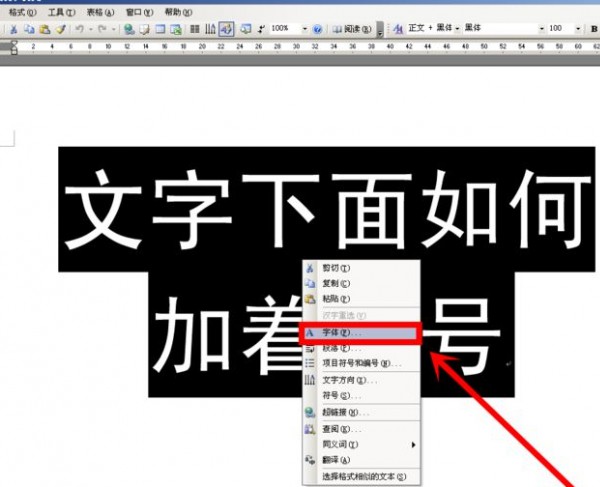The image size is (600, 487).
Task: Open the font name dropdown showing 黑体
Action: [541, 29]
